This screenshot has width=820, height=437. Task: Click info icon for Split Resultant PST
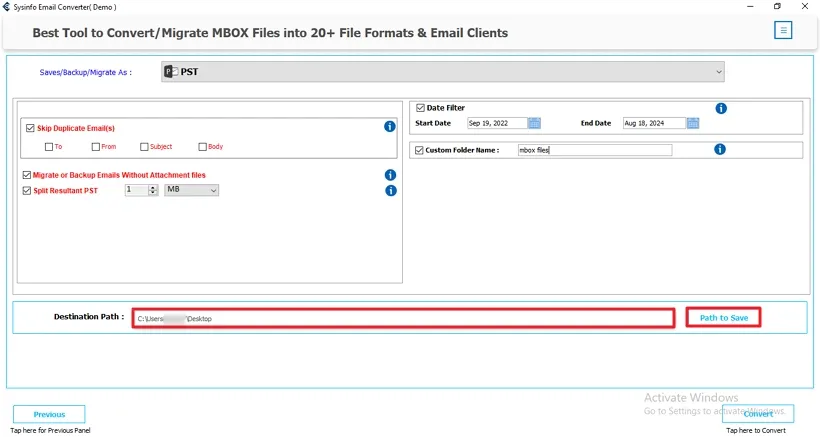[390, 190]
